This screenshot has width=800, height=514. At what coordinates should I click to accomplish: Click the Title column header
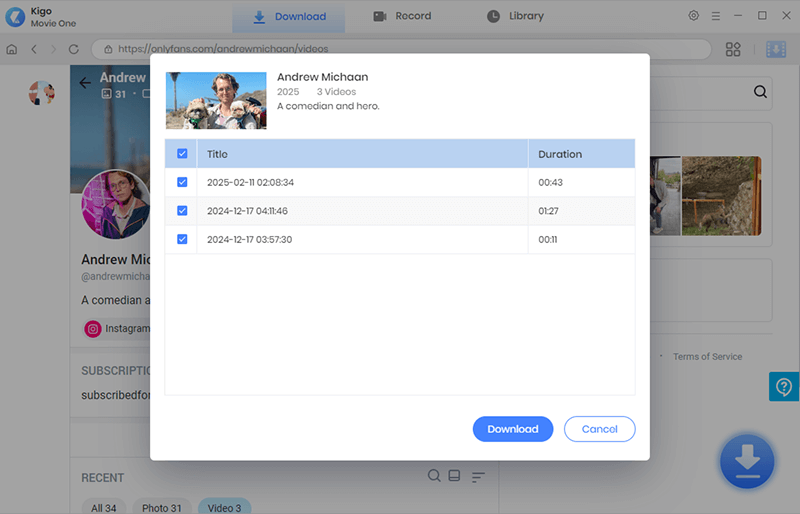362,154
